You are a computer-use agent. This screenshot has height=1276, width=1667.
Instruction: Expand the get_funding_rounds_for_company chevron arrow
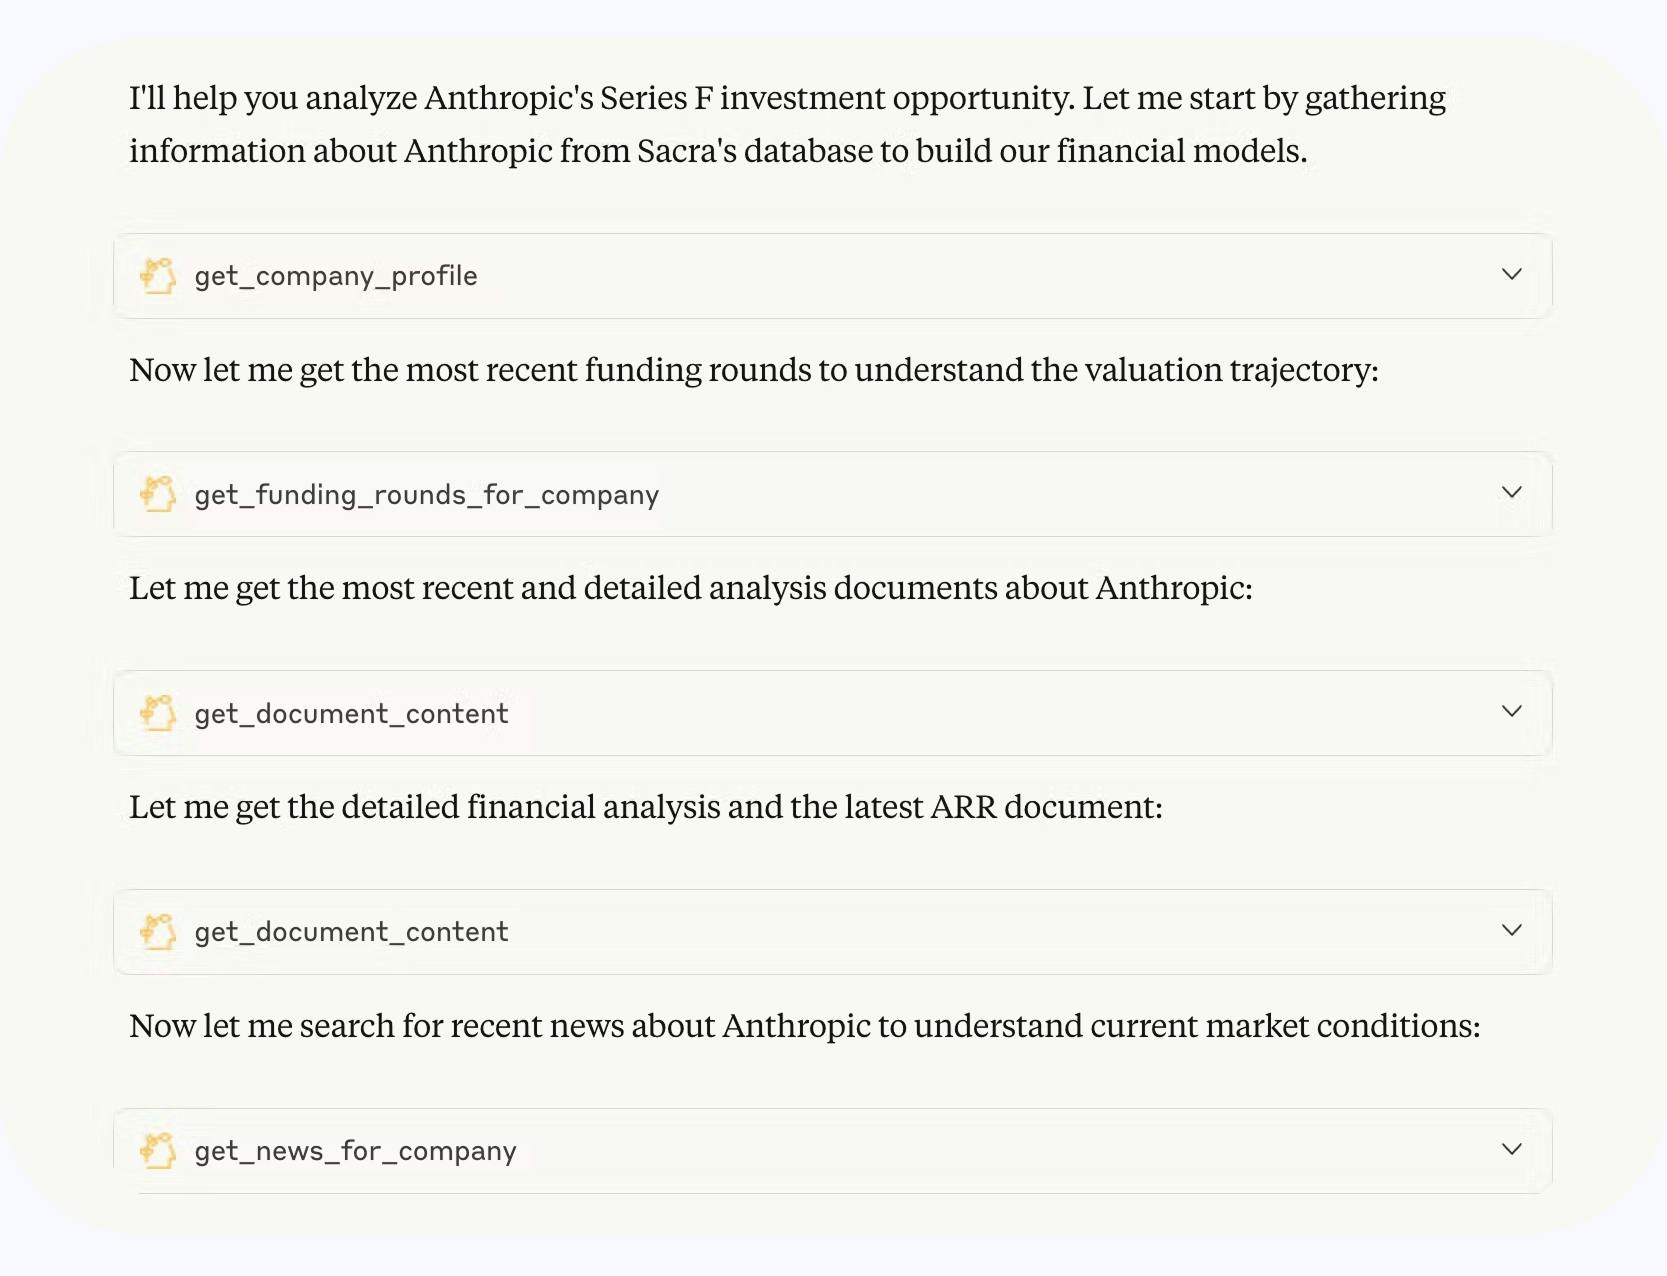click(1512, 492)
